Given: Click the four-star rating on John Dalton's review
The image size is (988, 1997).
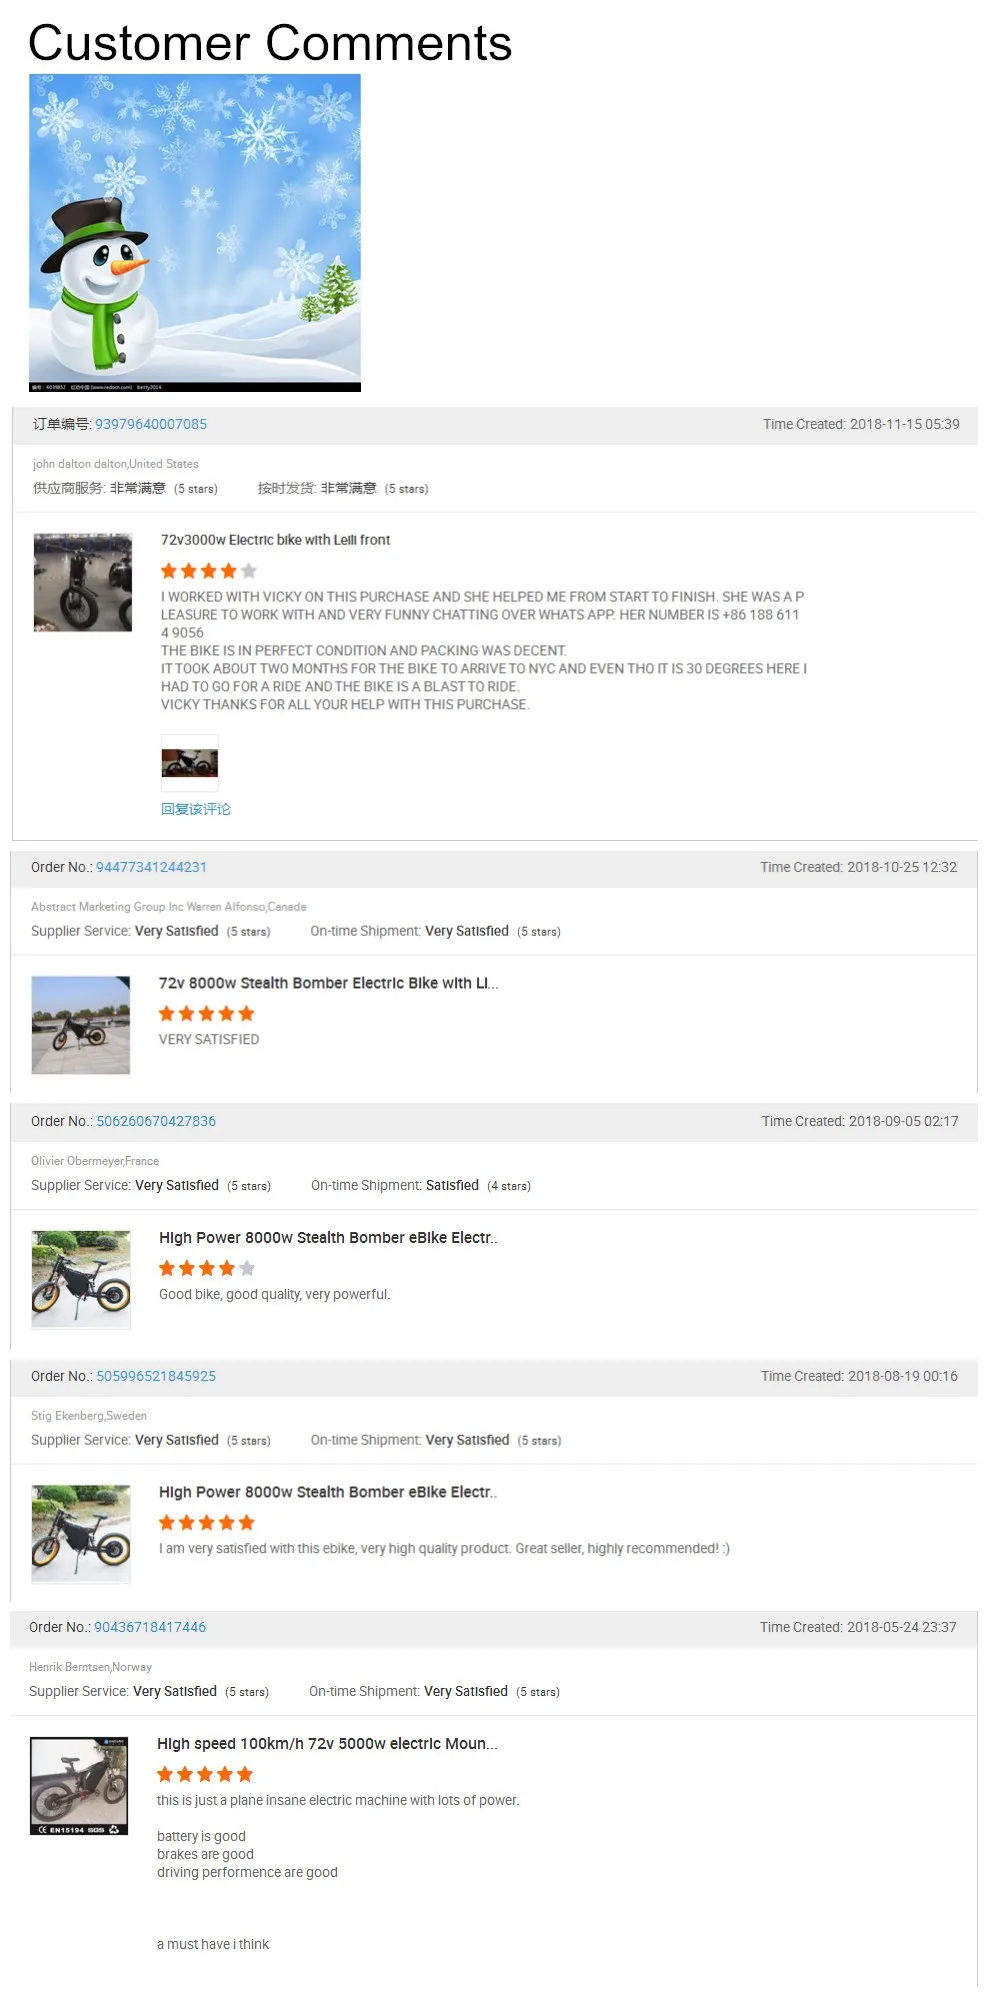Looking at the screenshot, I should tap(209, 571).
